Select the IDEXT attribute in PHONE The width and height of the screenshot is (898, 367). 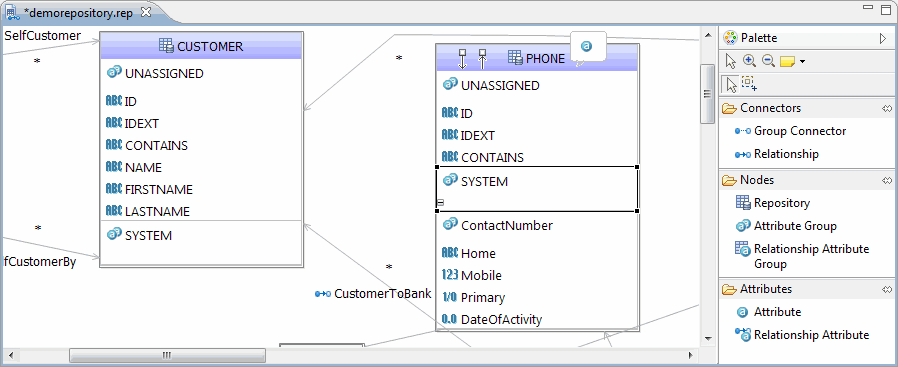pyautogui.click(x=468, y=135)
